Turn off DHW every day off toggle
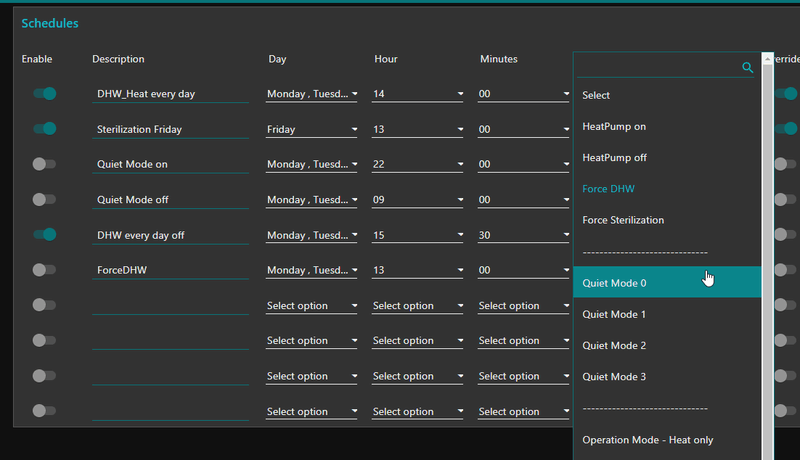The image size is (800, 460). (44, 235)
